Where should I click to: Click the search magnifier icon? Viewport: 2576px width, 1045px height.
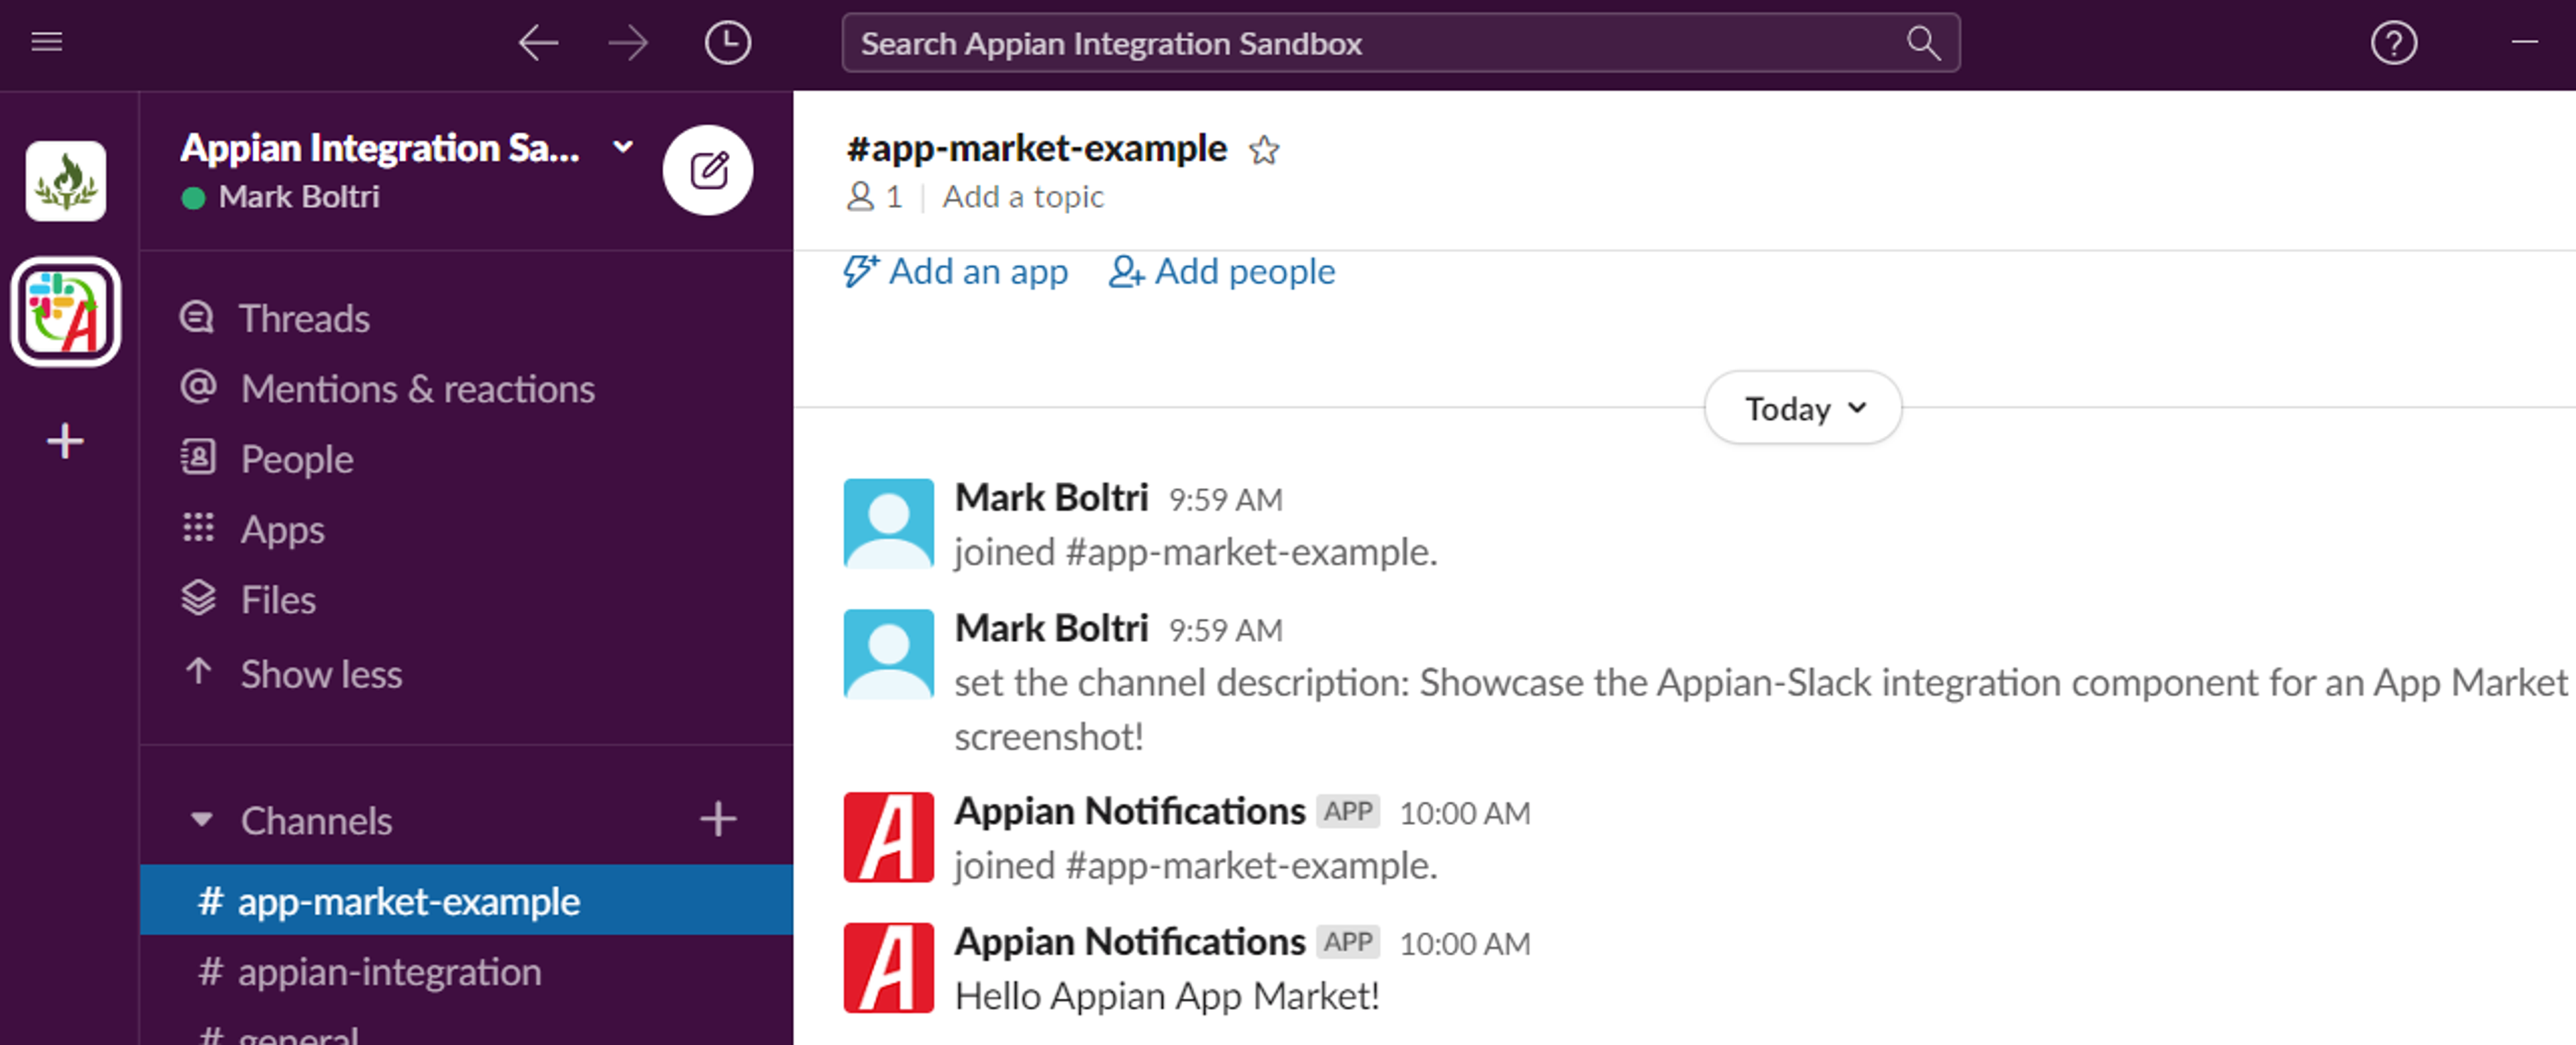pos(1923,43)
